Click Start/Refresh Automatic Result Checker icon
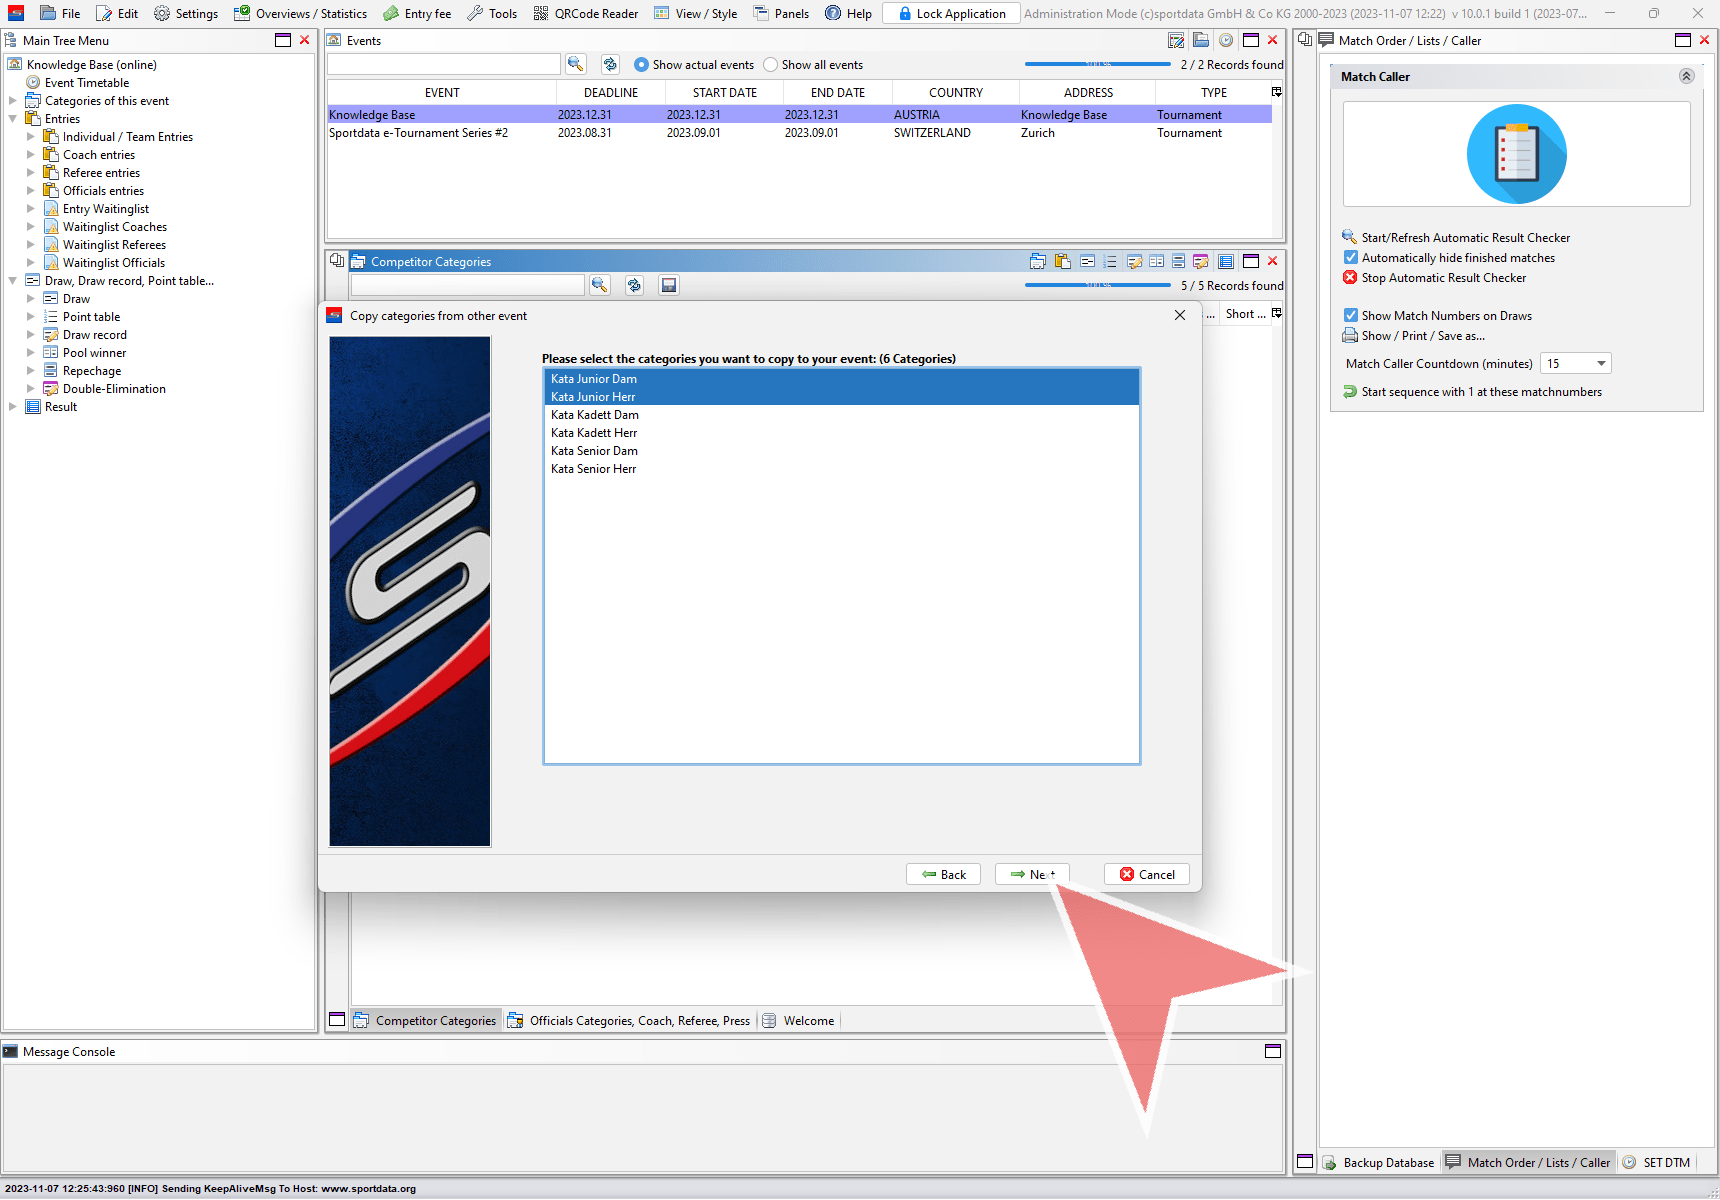Image resolution: width=1720 pixels, height=1200 pixels. [x=1349, y=237]
